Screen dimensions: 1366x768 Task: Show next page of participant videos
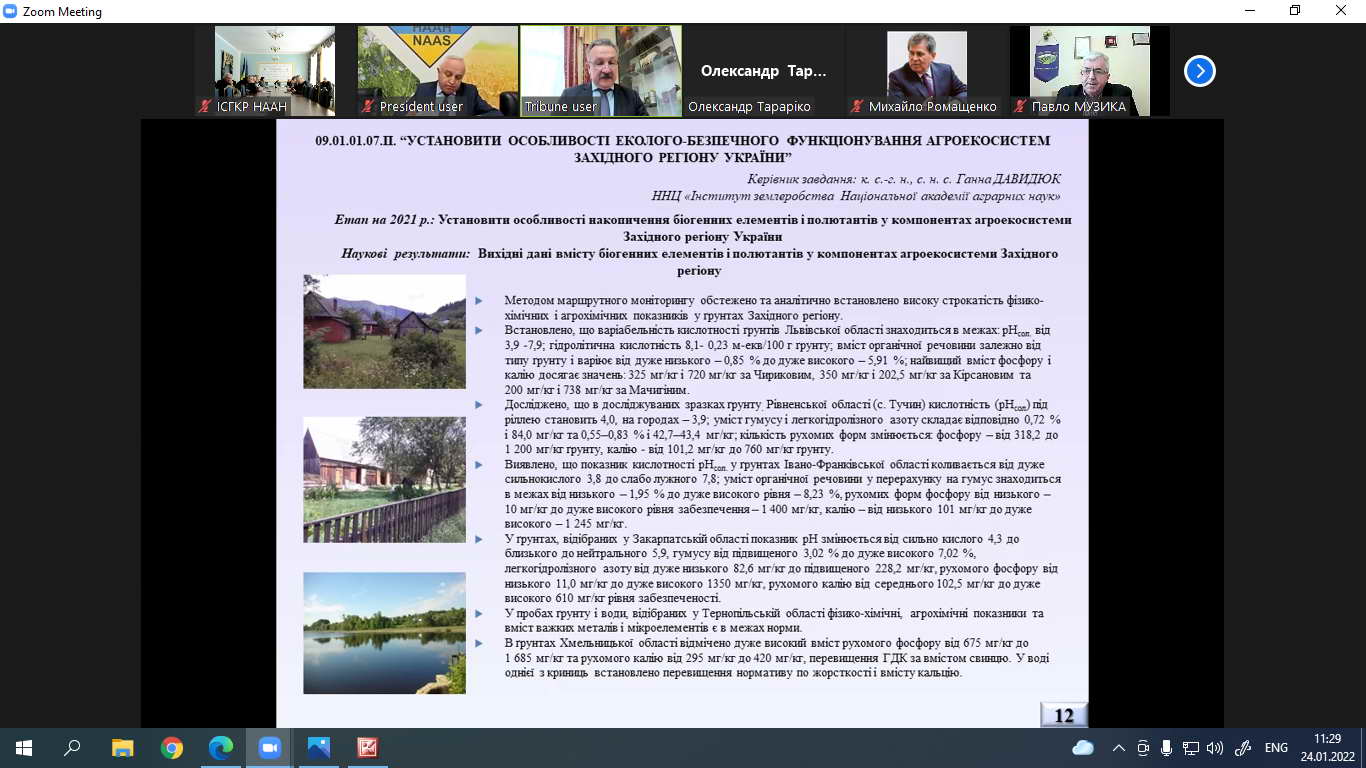(x=1199, y=71)
